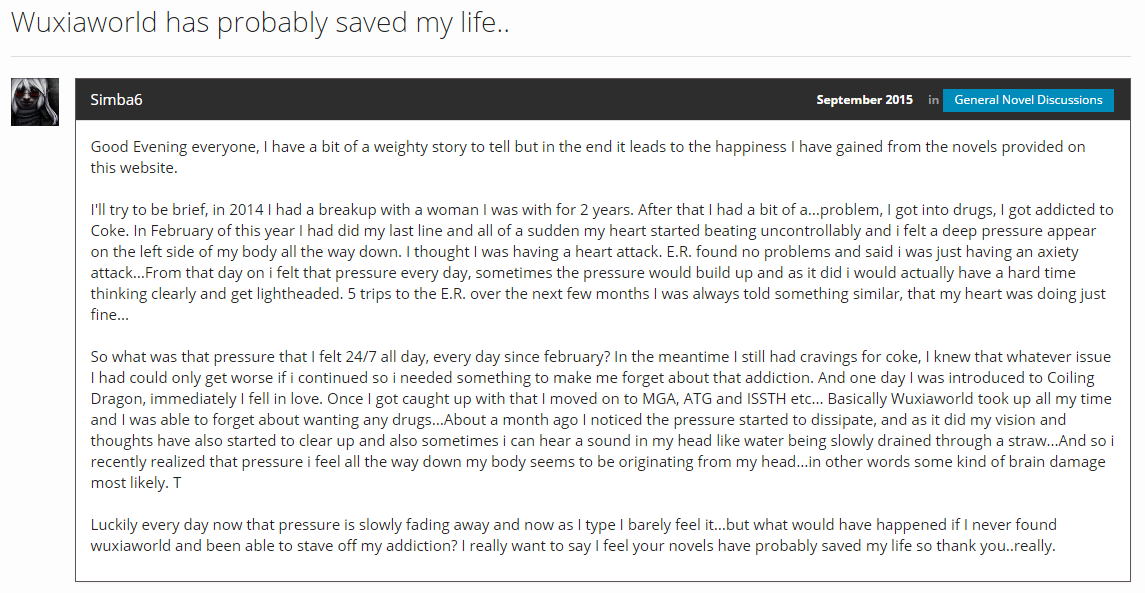Open the General Novel Discussions category

pyautogui.click(x=1028, y=100)
